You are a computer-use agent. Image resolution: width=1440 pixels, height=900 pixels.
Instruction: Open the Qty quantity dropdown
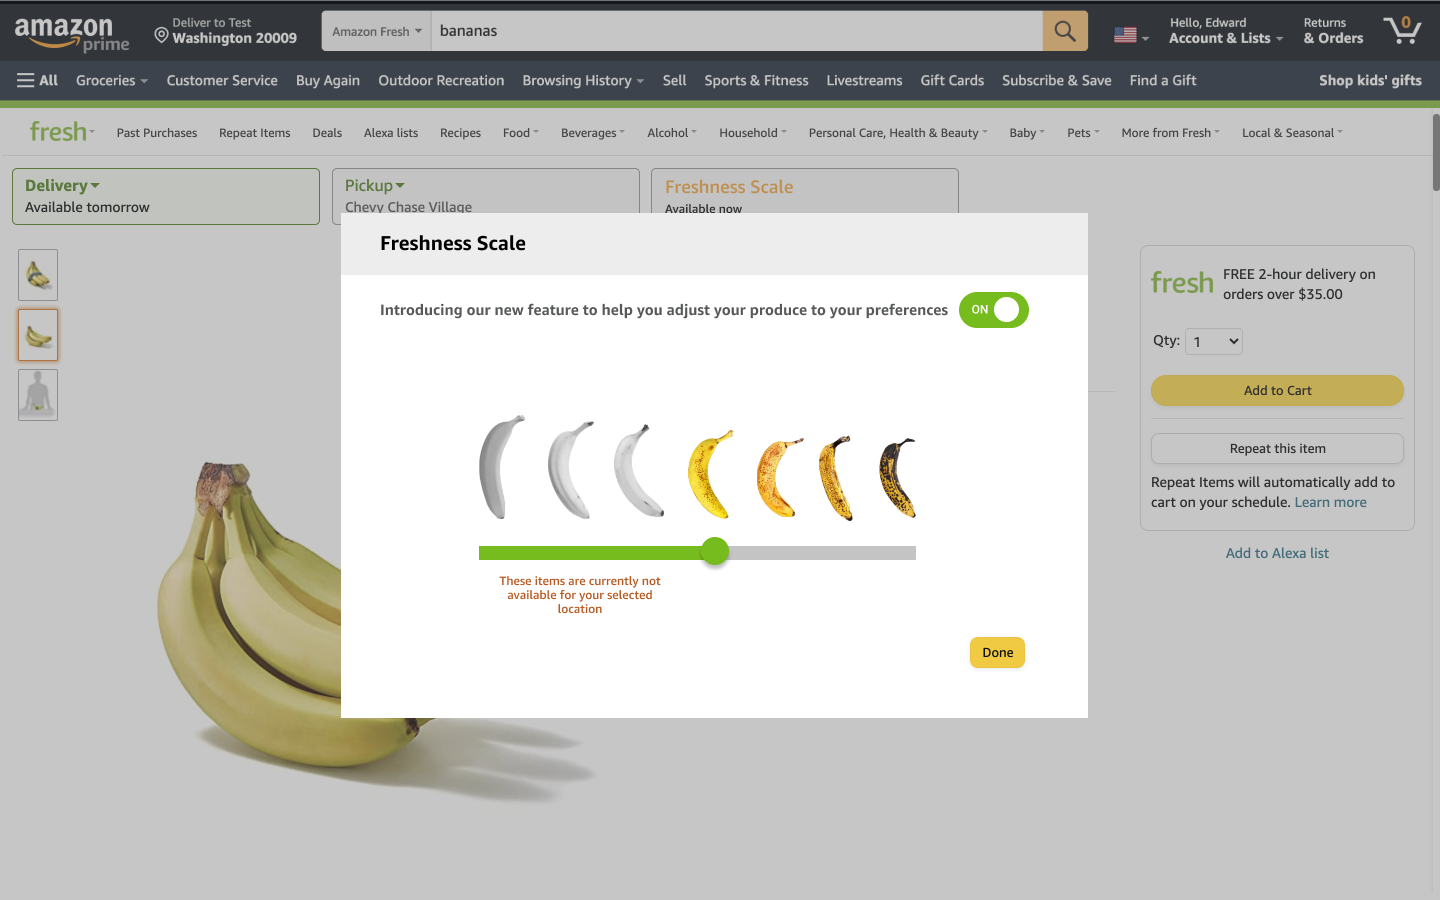(x=1213, y=341)
